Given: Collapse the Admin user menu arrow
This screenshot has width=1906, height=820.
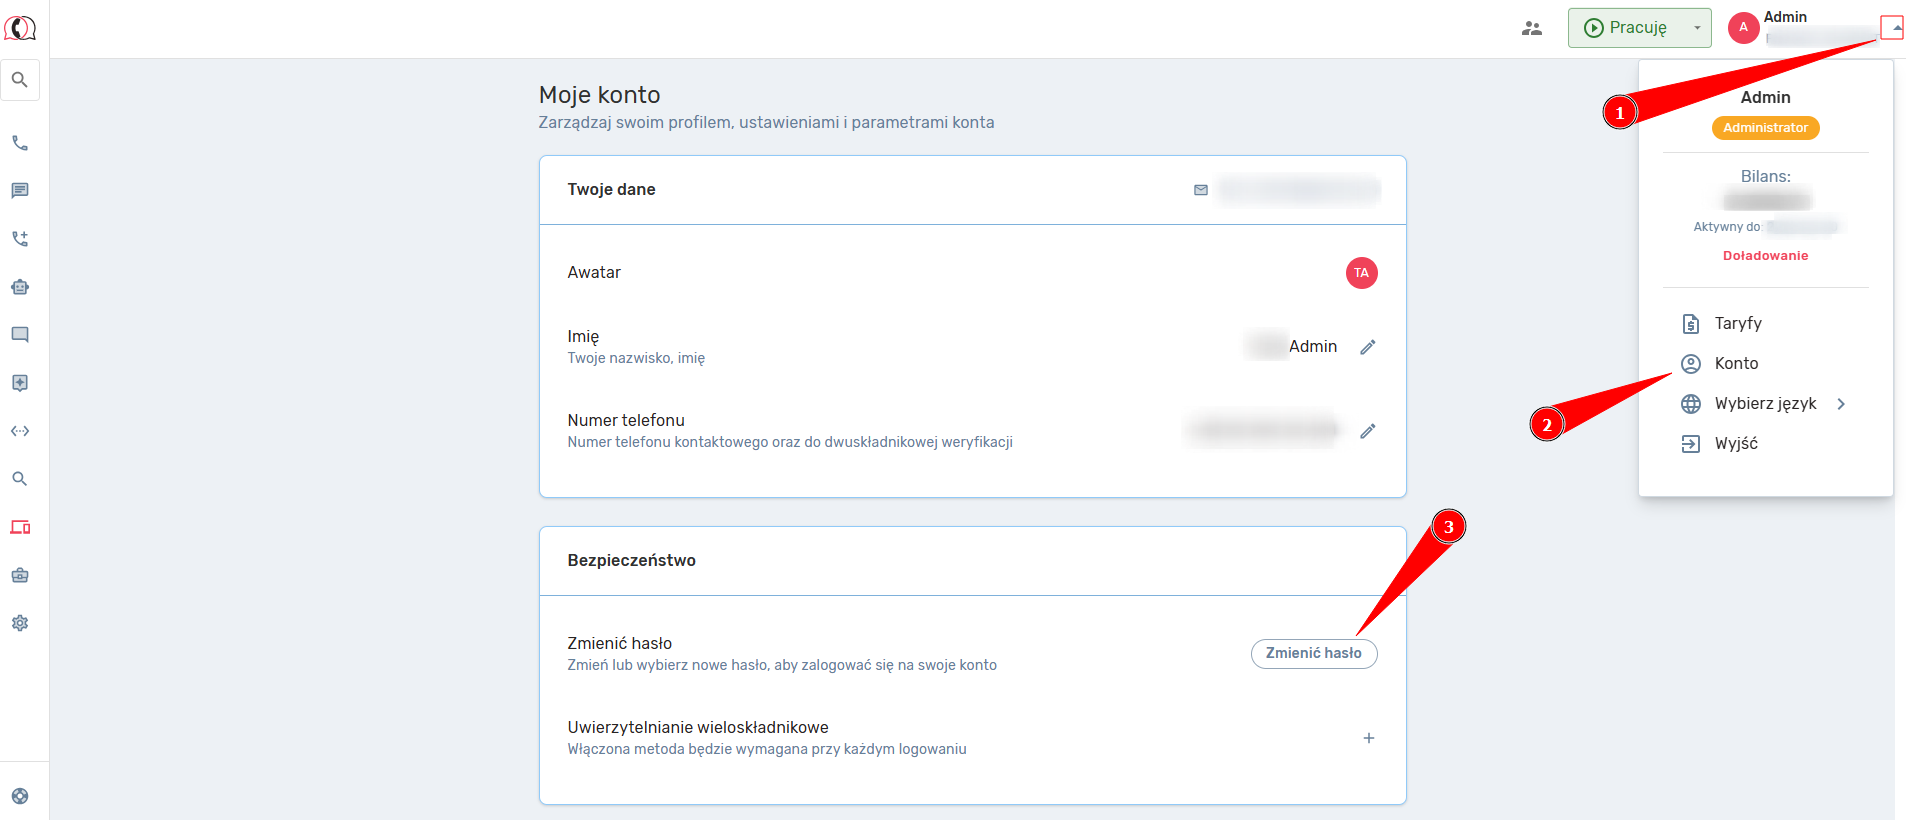Looking at the screenshot, I should (1893, 28).
